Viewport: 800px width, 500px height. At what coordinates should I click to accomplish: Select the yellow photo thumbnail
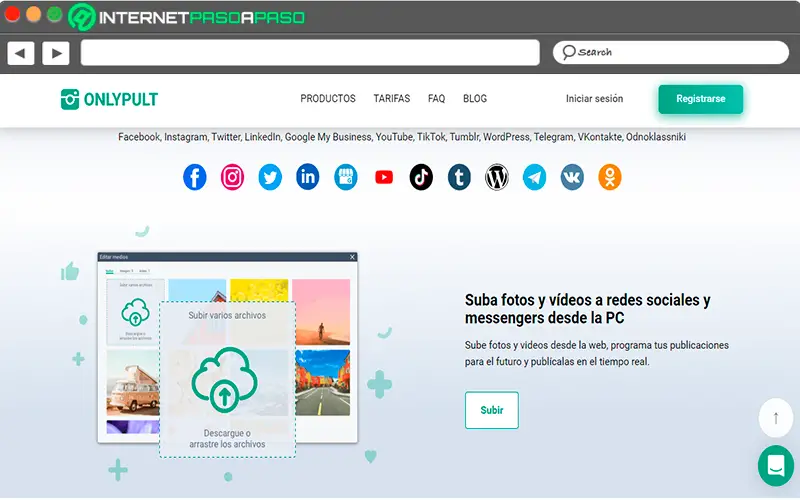coord(259,290)
